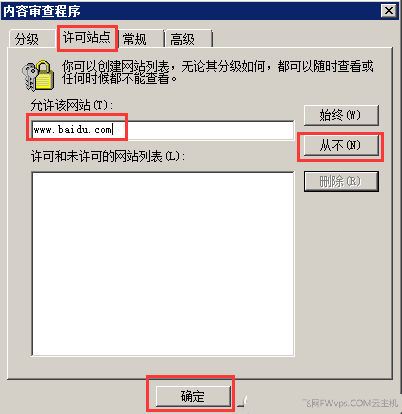Viewport: 402px width, 414px height.
Task: Click the www.baidu.com text in the field
Action: coord(73,129)
